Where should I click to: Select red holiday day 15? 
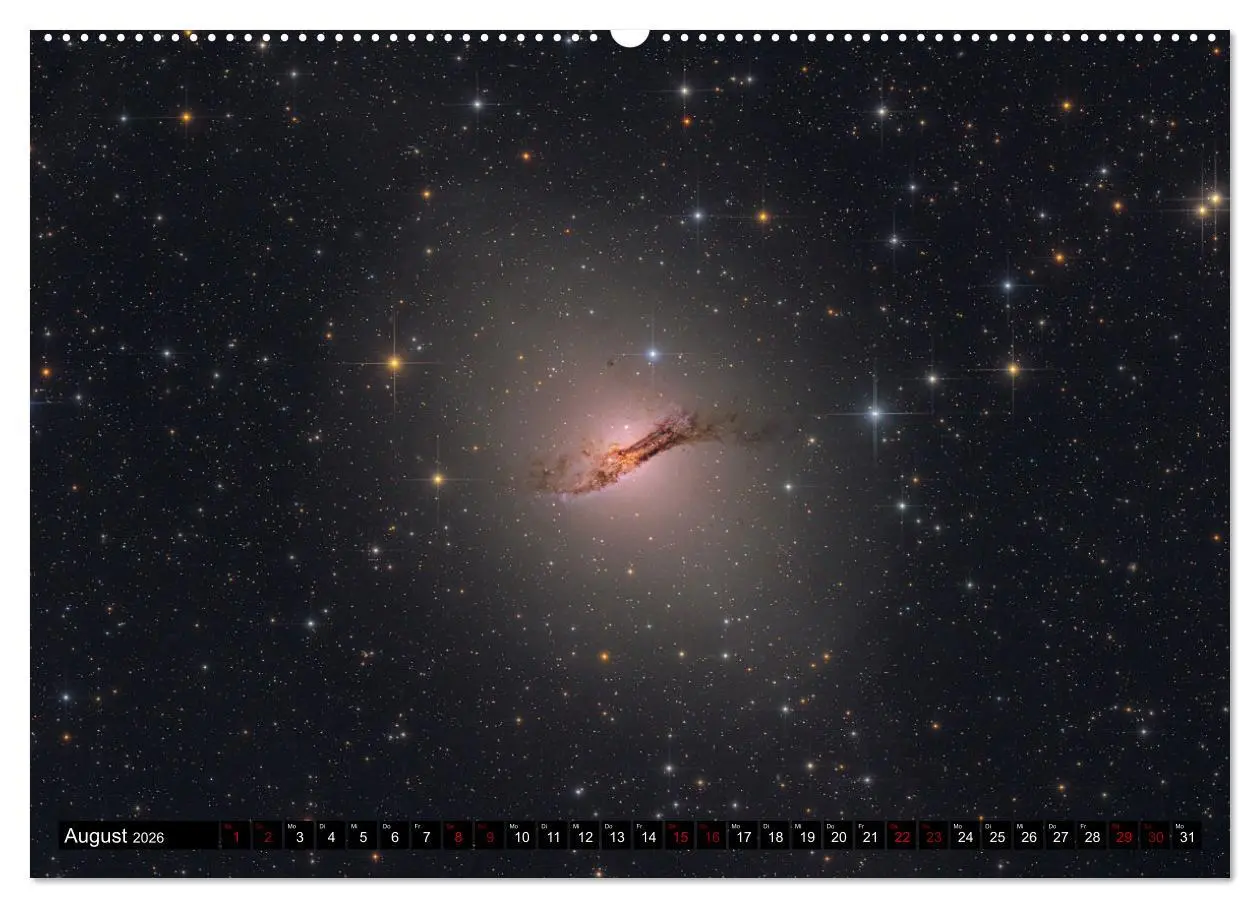[x=680, y=836]
